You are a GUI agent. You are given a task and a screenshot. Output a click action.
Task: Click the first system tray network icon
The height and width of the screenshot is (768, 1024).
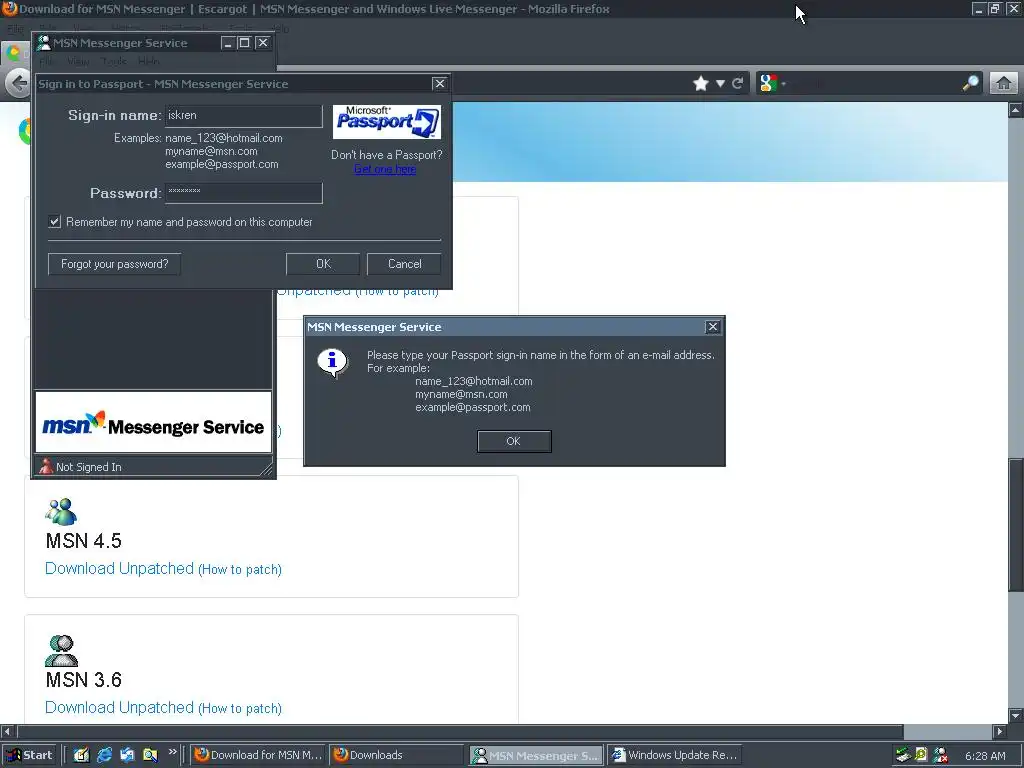903,755
